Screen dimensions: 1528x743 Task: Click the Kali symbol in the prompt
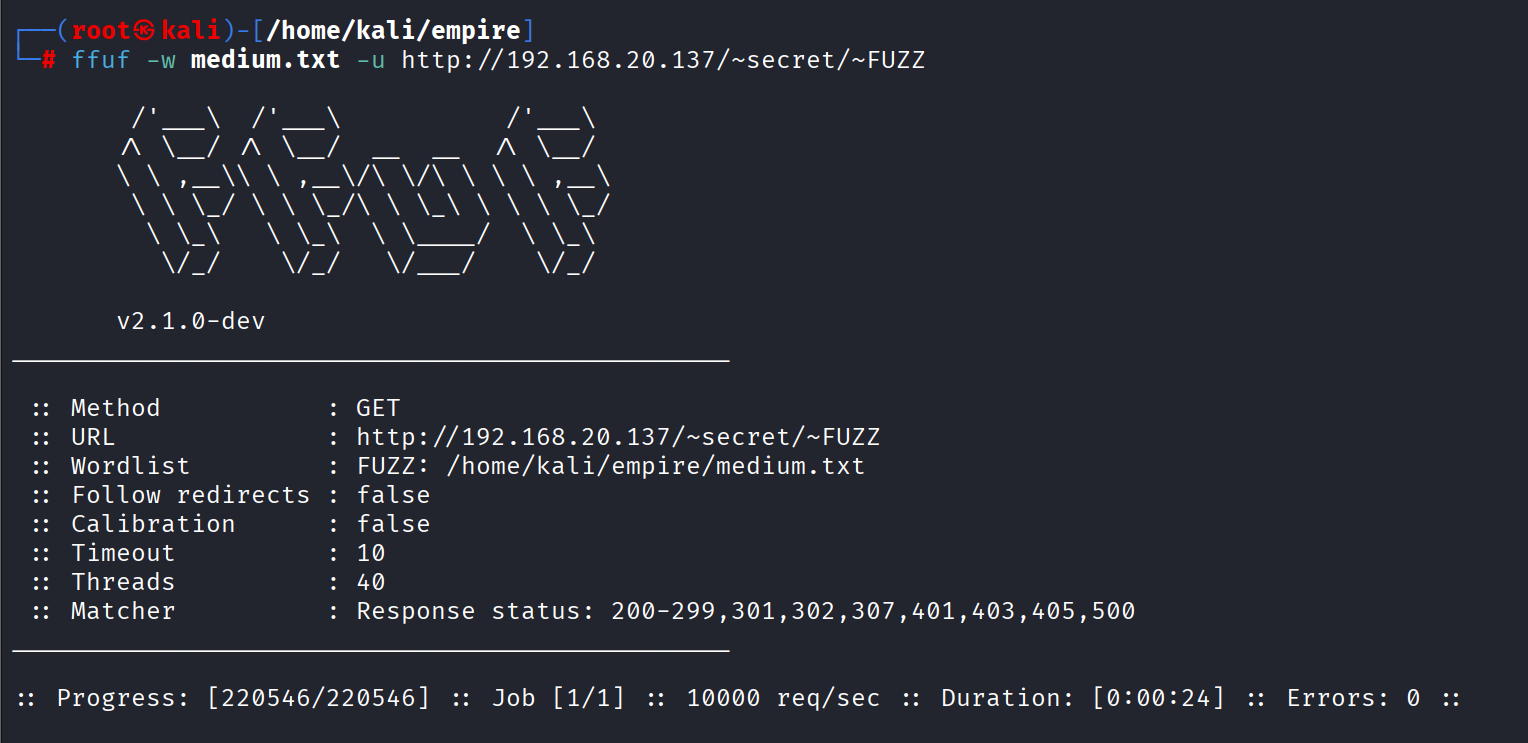(146, 30)
